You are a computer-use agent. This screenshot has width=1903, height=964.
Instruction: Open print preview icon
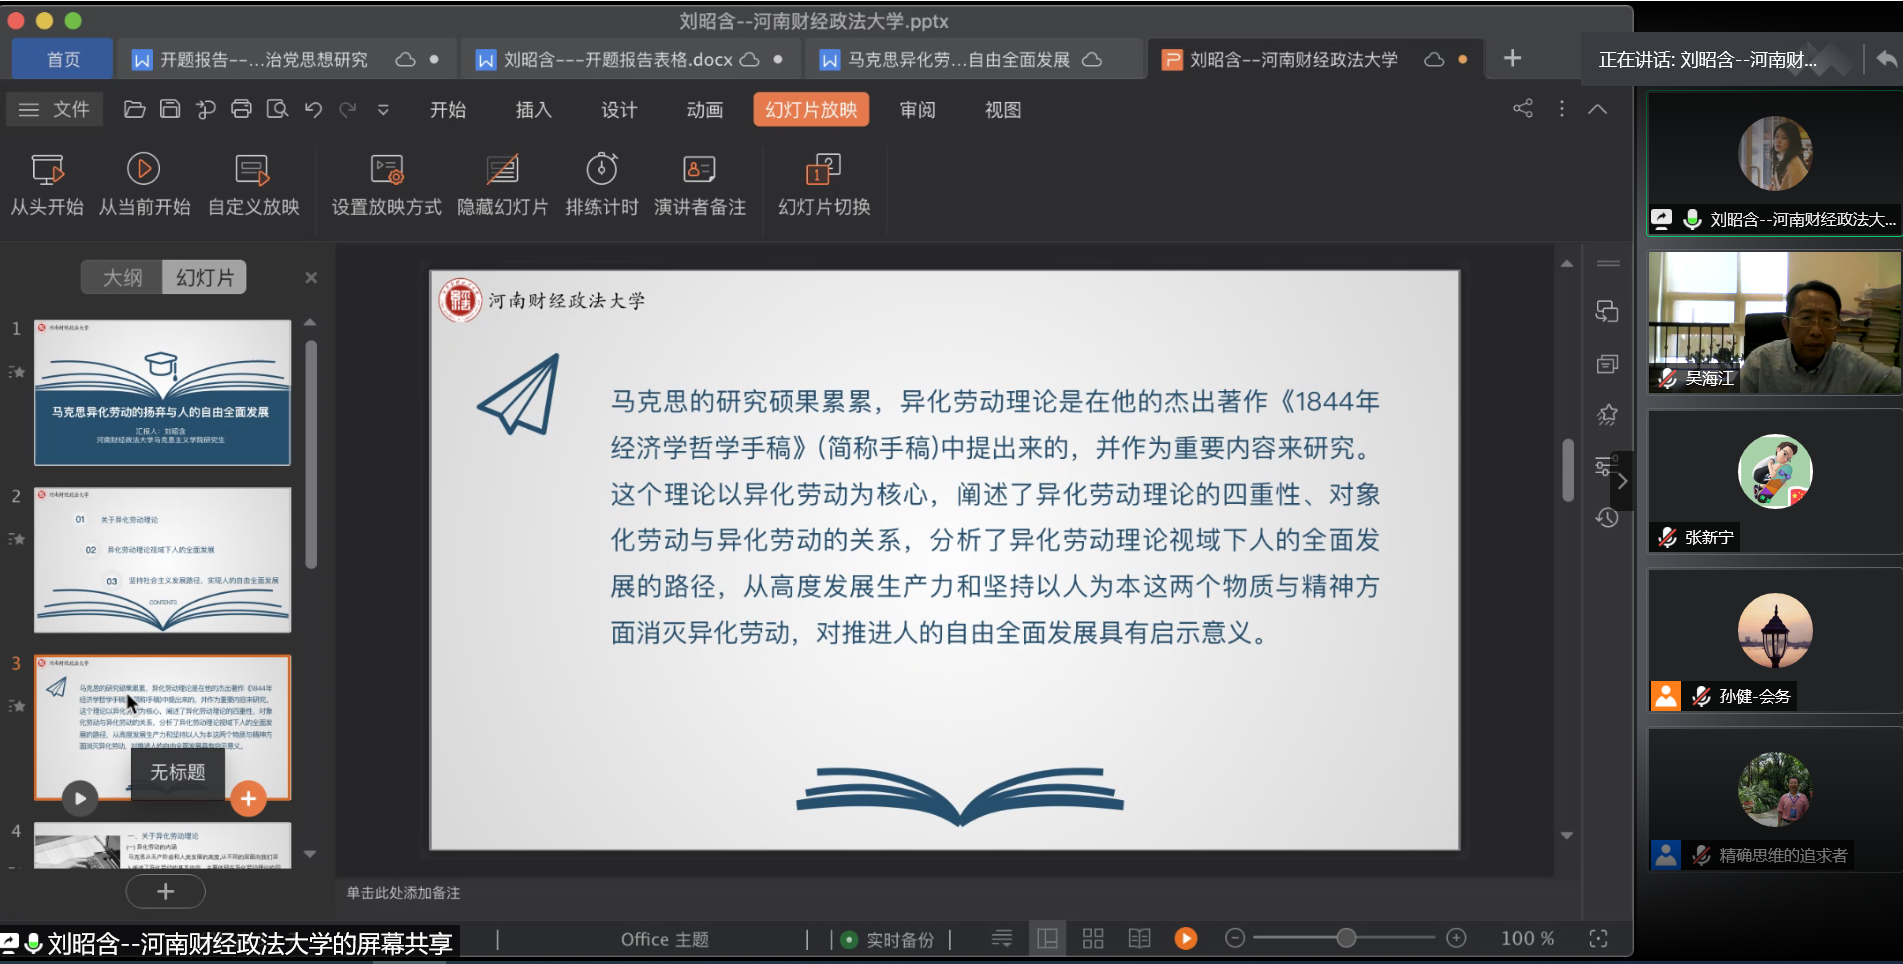click(277, 109)
